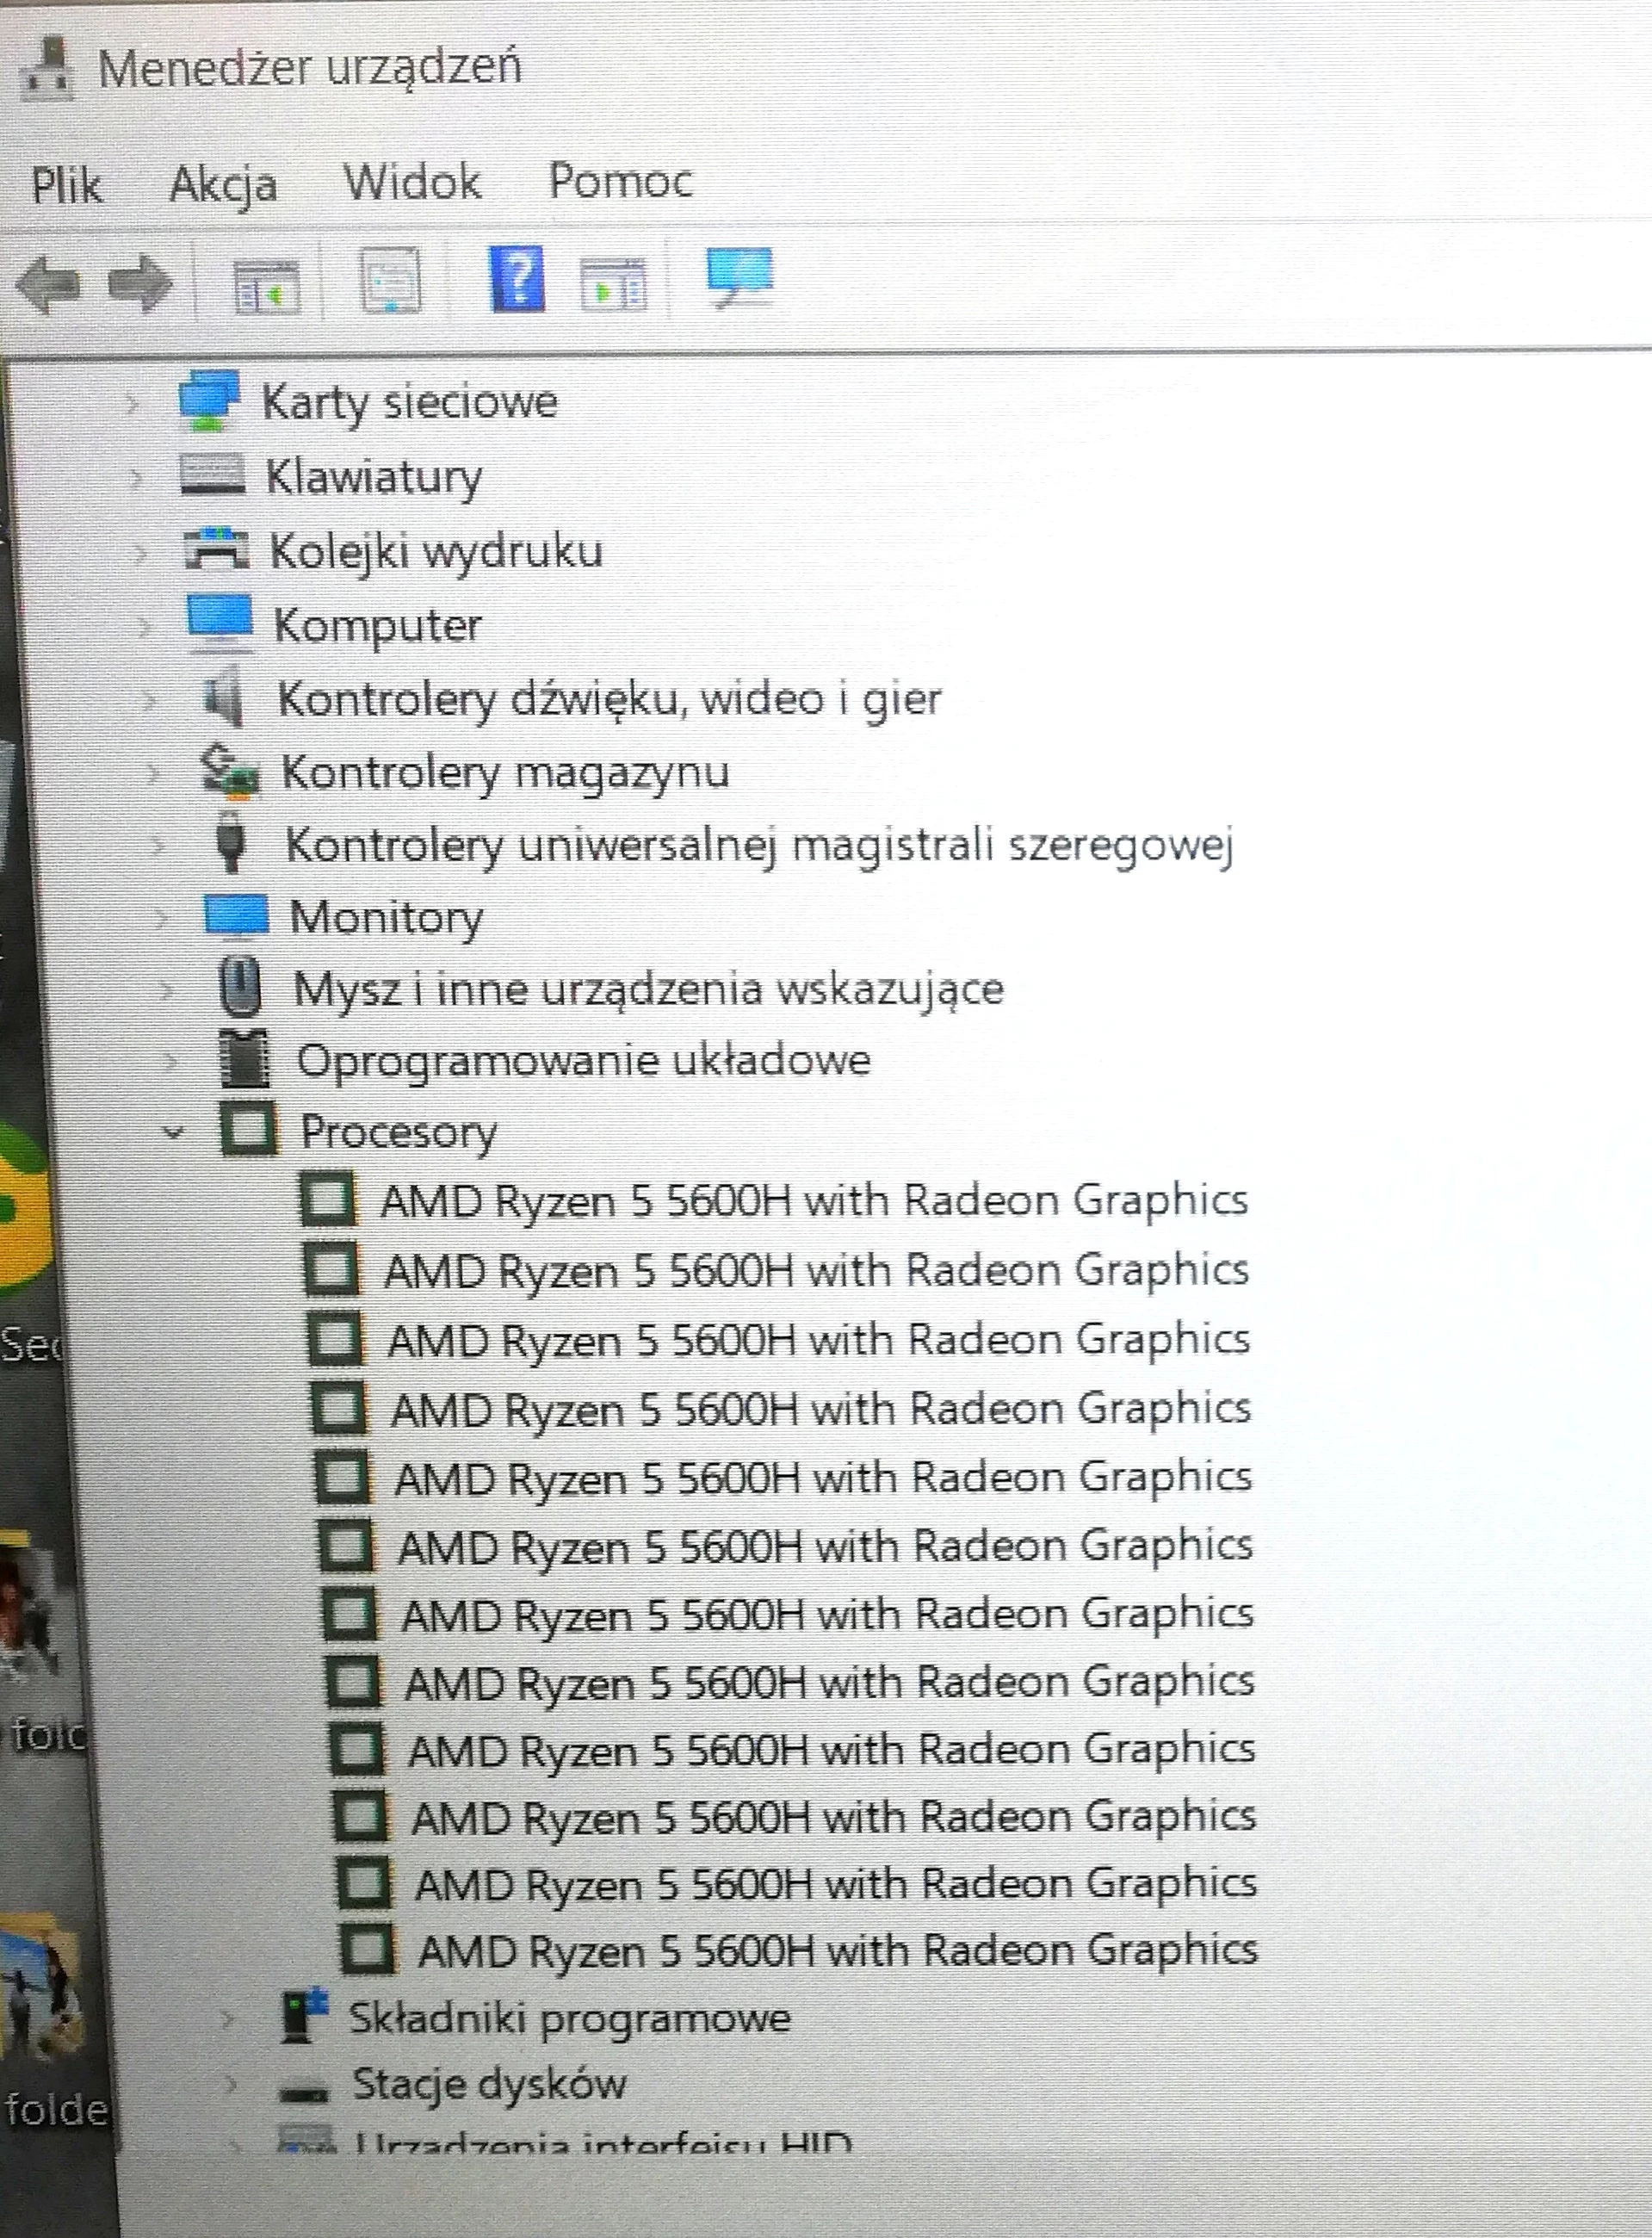Select the Klawiatury label
Screen dimensions: 1652x2238
click(x=373, y=476)
